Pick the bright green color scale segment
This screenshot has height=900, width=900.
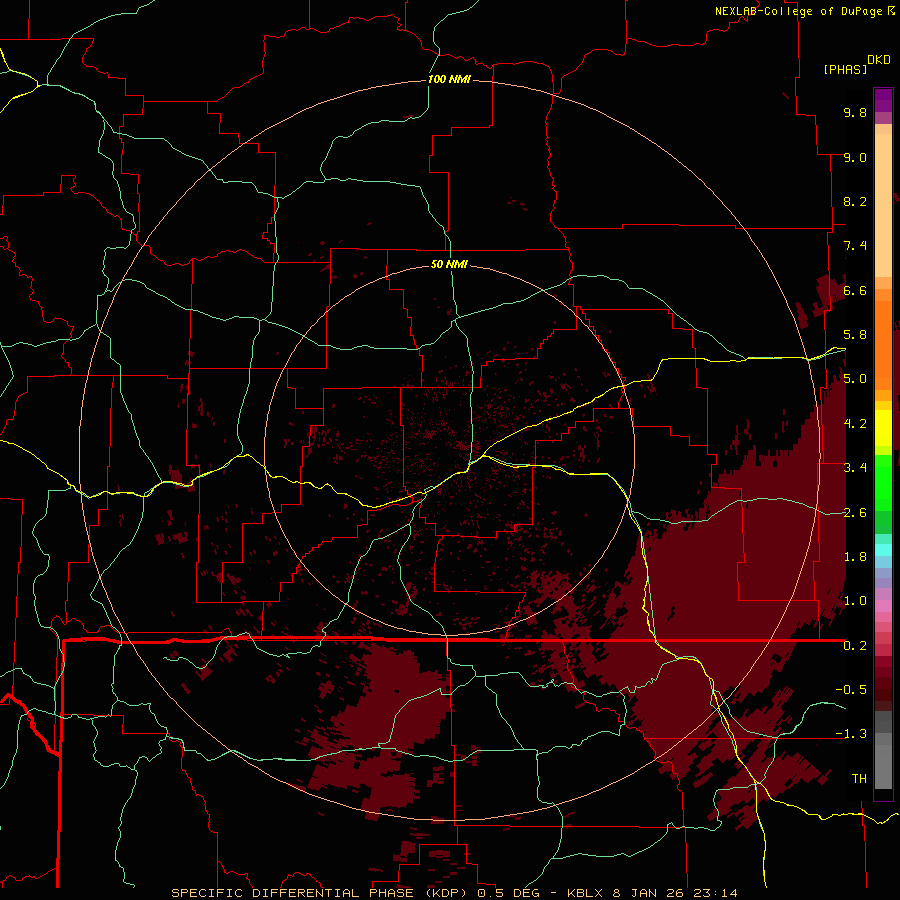coord(883,483)
